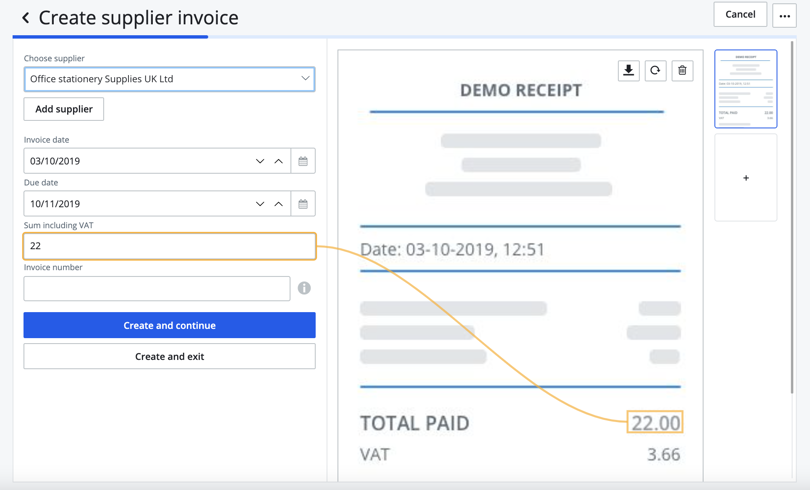This screenshot has width=810, height=490.
Task: Increase Invoice date with up chevron
Action: point(278,161)
